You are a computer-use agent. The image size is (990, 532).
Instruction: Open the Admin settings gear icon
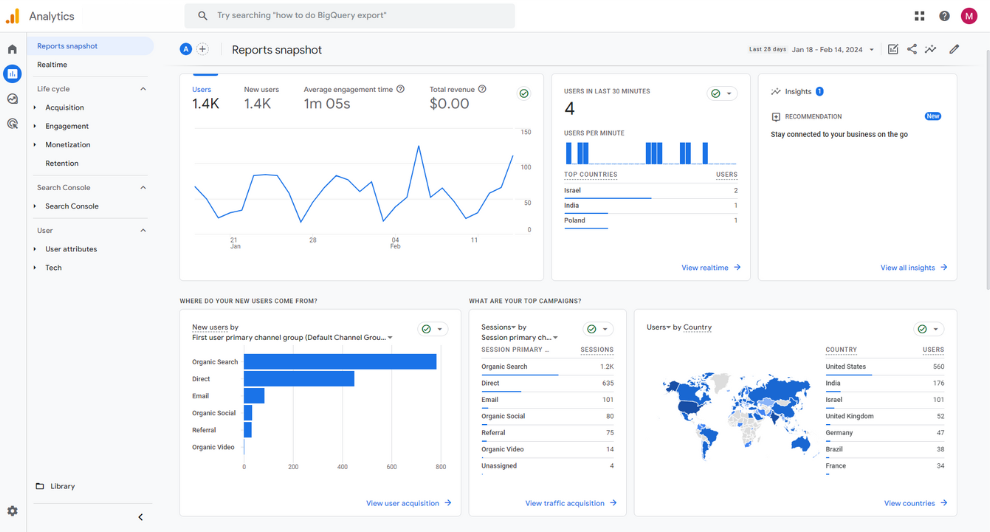click(12, 511)
